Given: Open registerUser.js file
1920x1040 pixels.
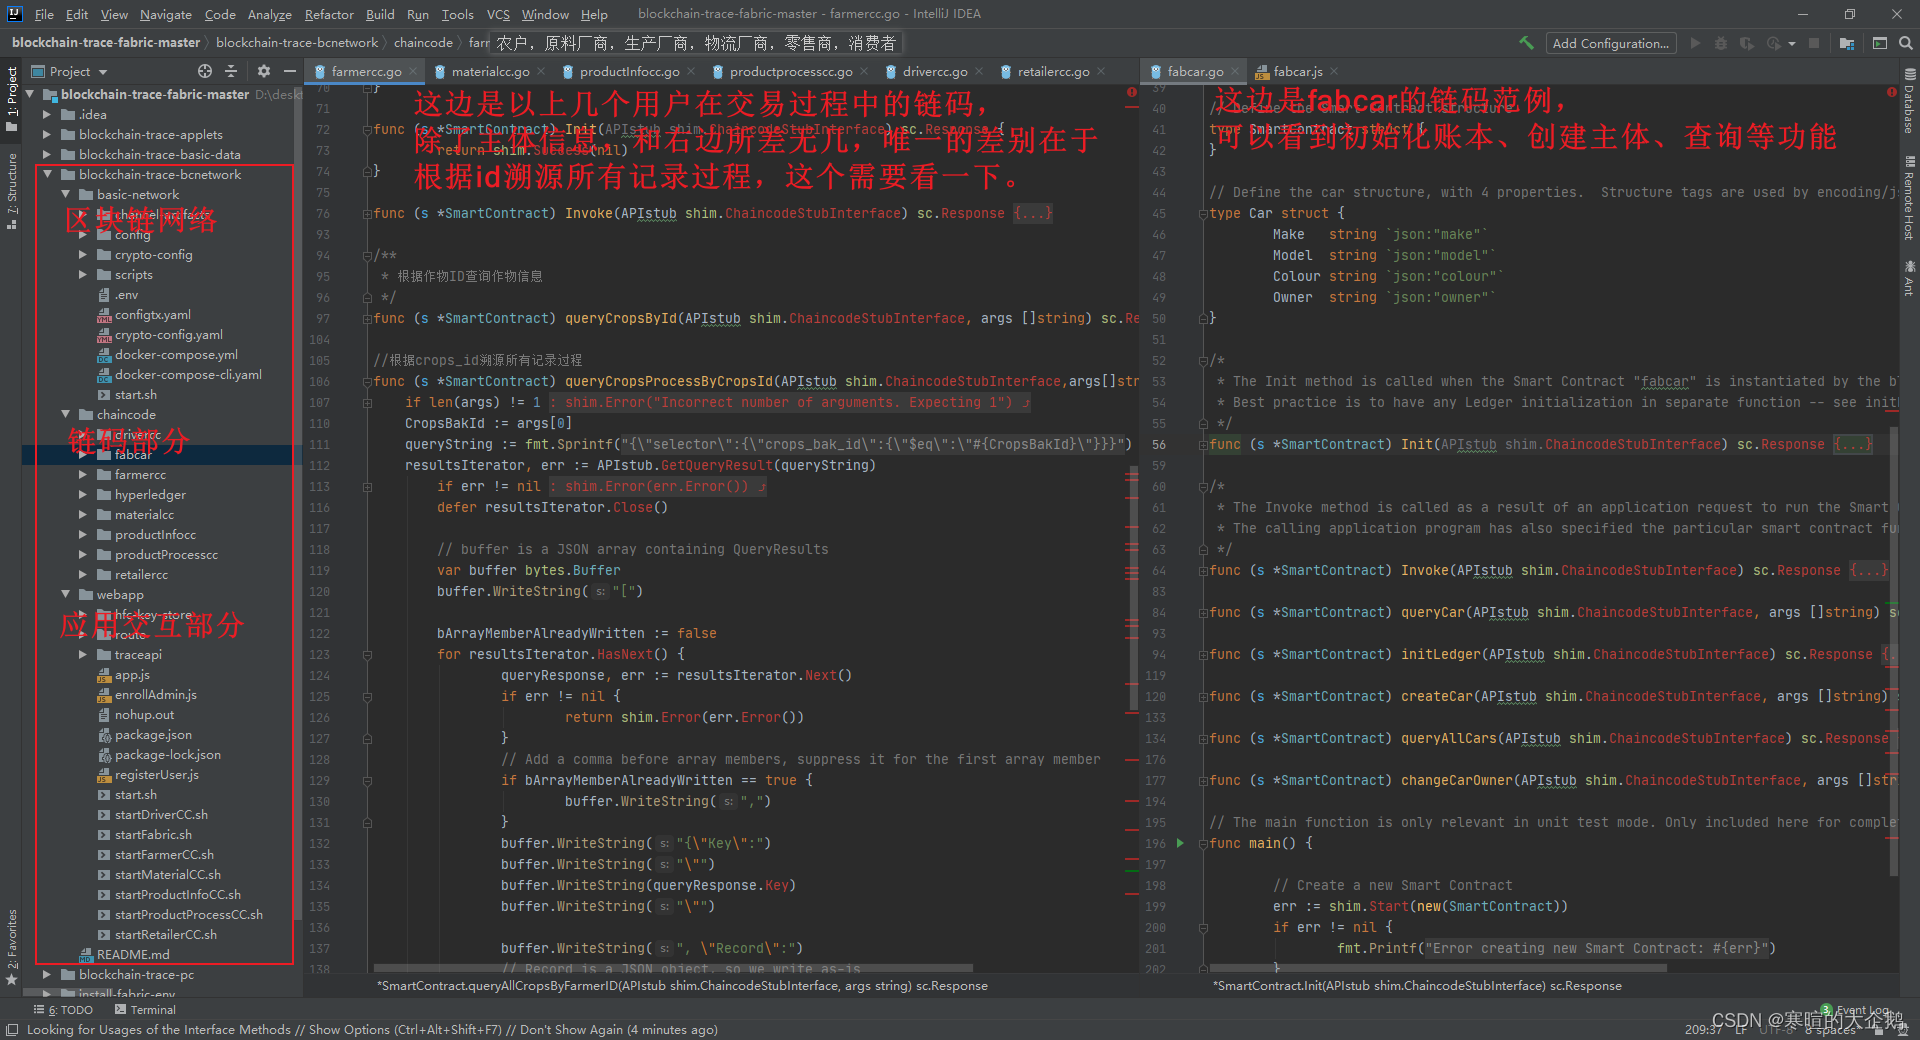Looking at the screenshot, I should pos(156,775).
